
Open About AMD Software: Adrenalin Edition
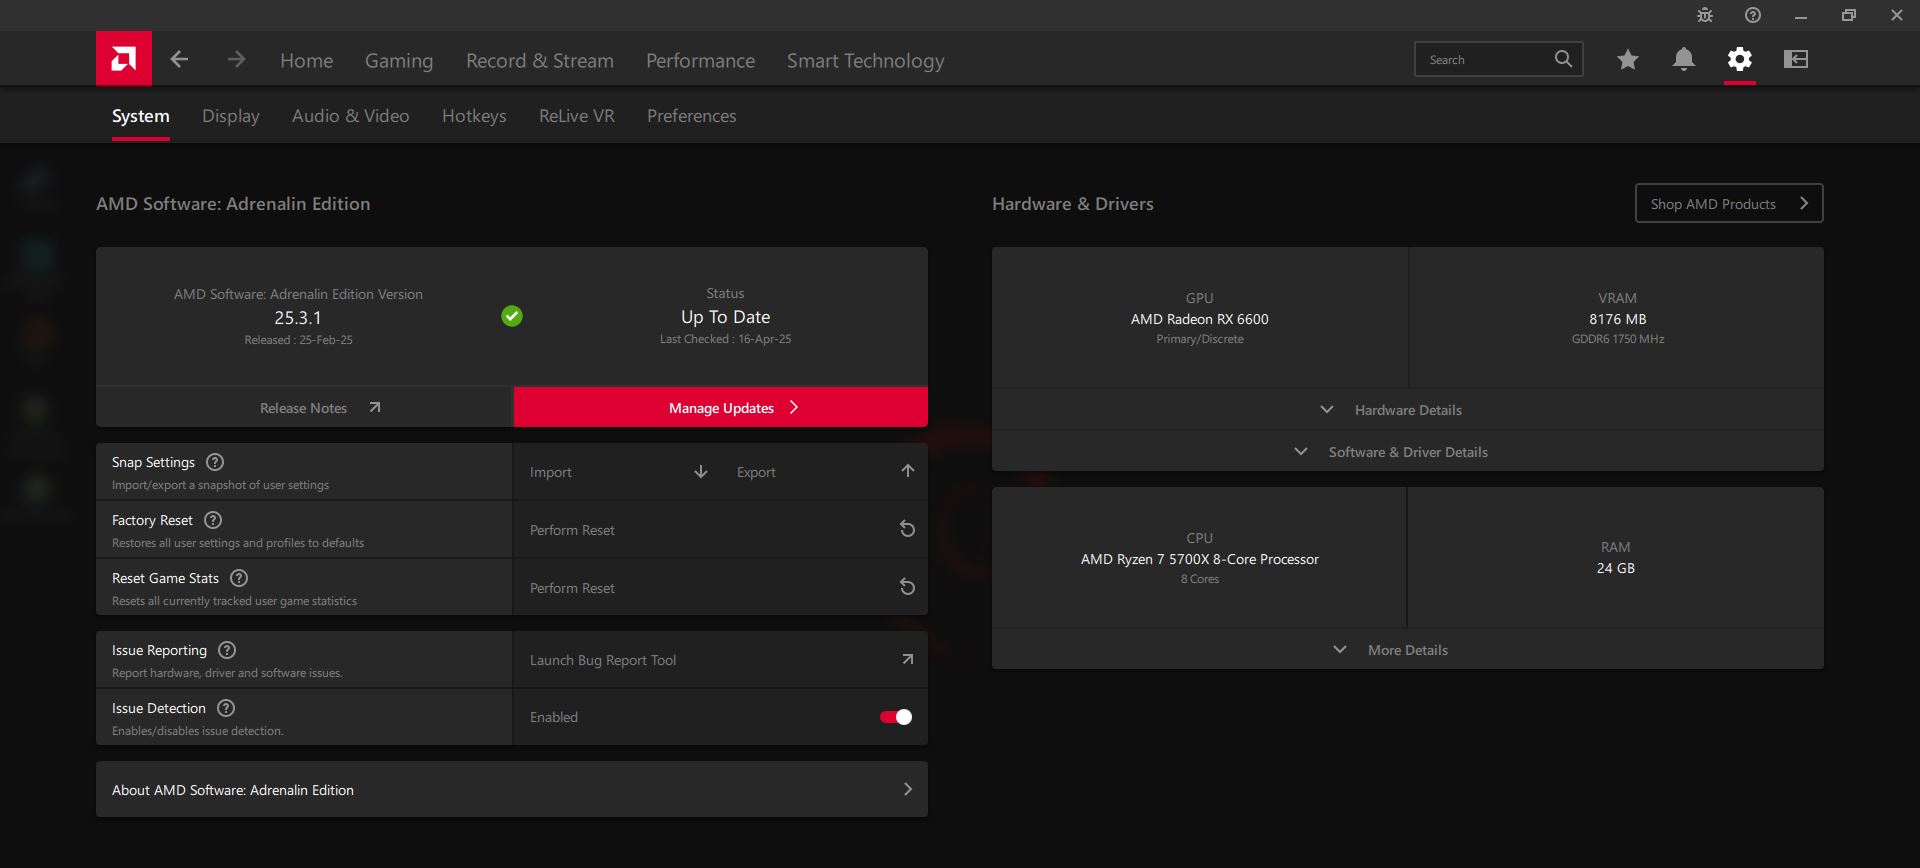pyautogui.click(x=511, y=790)
